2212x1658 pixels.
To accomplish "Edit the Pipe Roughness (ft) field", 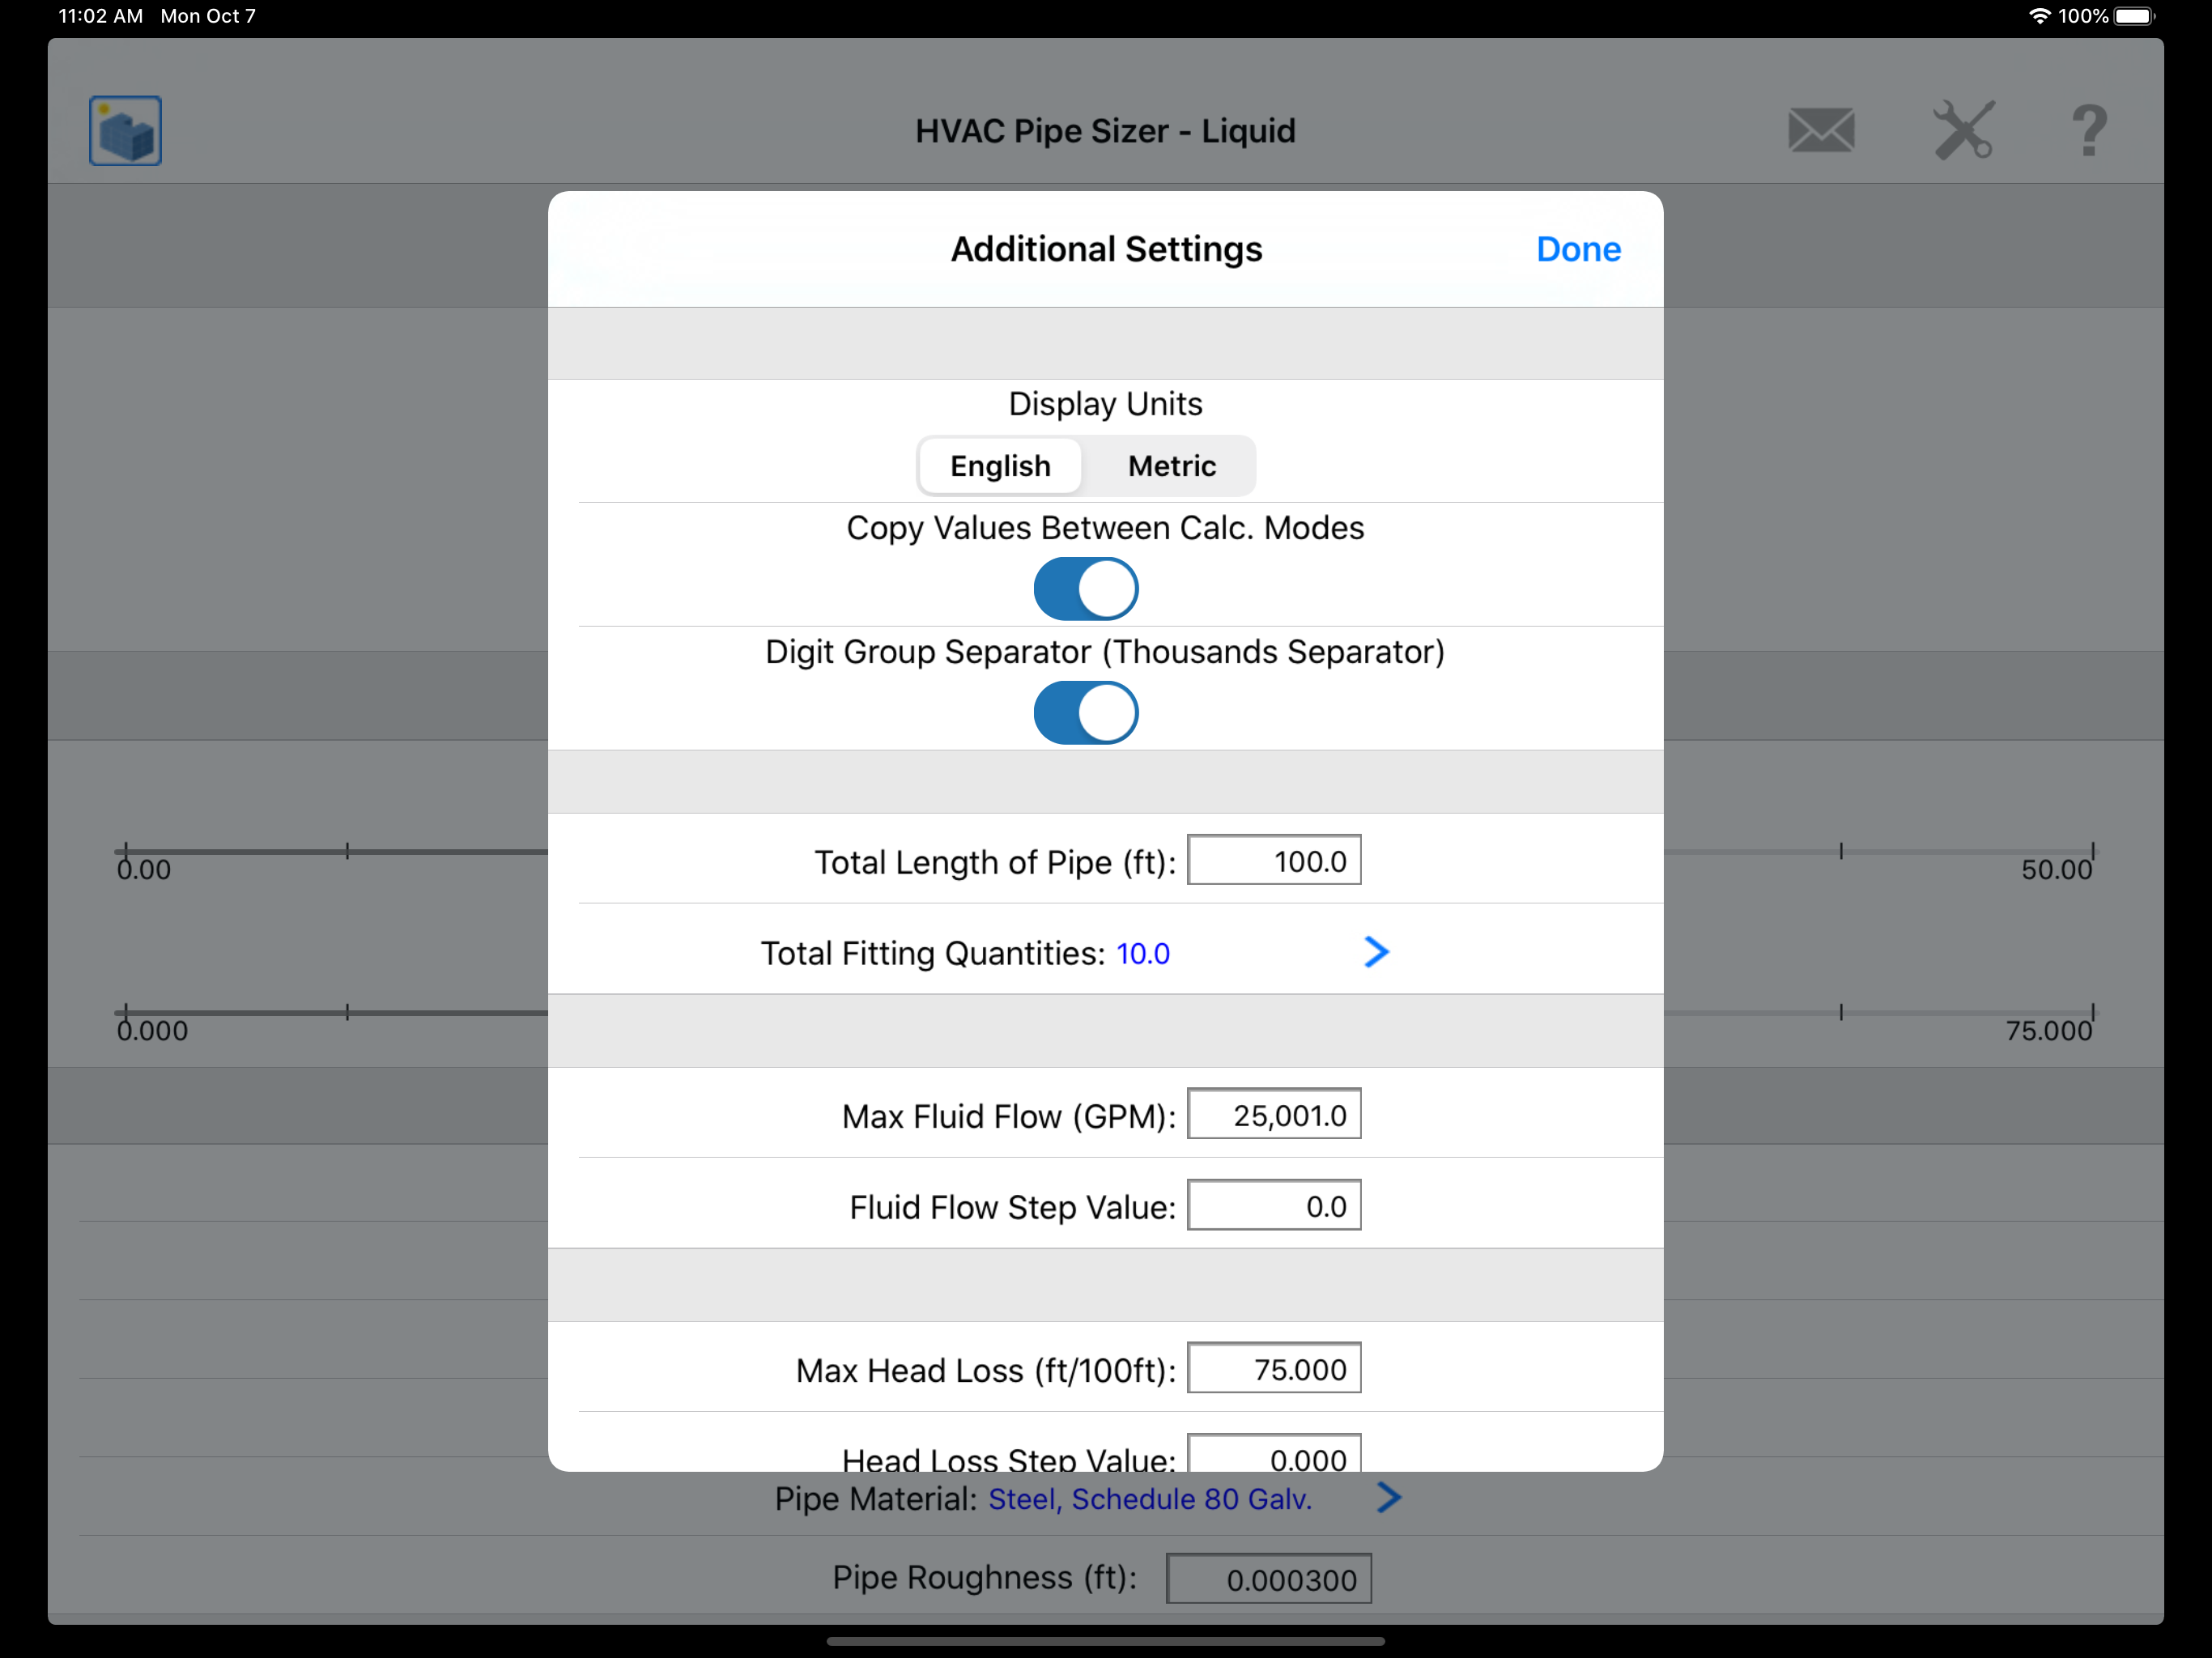I will (x=1269, y=1579).
